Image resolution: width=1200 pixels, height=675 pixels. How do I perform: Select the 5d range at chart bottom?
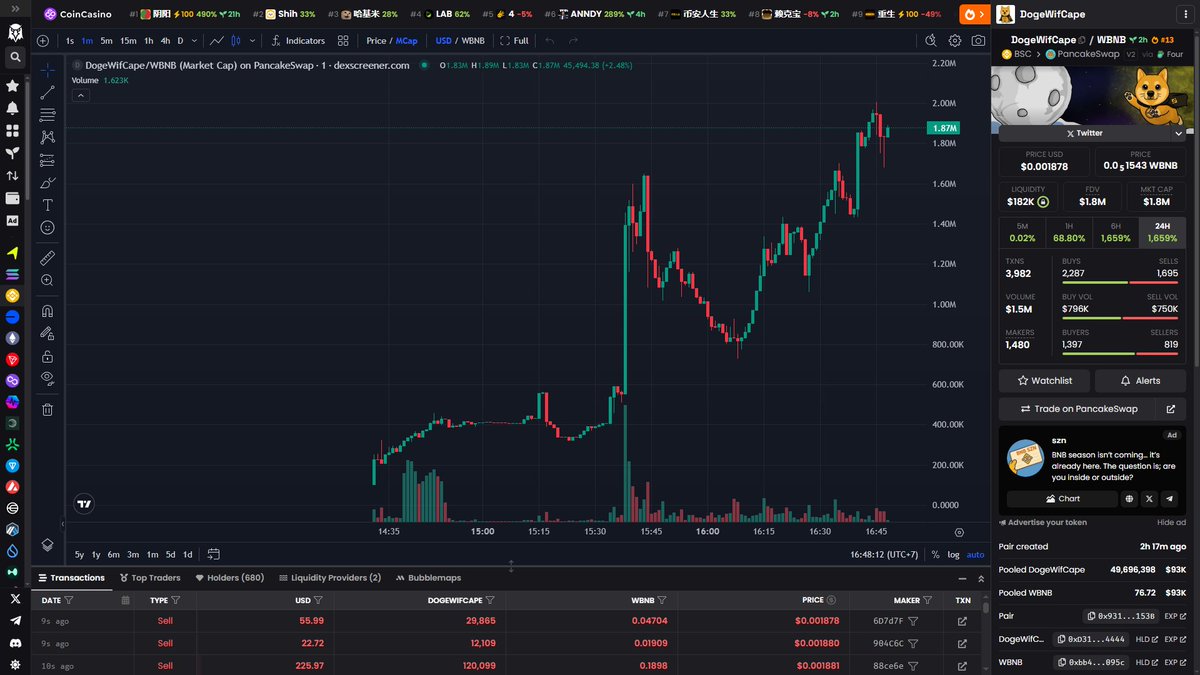(170, 554)
